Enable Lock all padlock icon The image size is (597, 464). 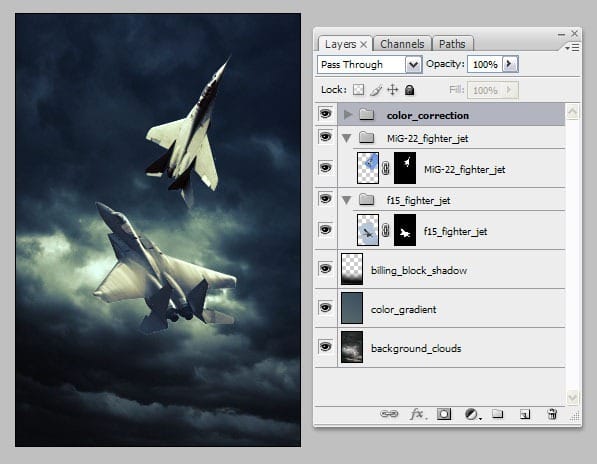pyautogui.click(x=409, y=90)
